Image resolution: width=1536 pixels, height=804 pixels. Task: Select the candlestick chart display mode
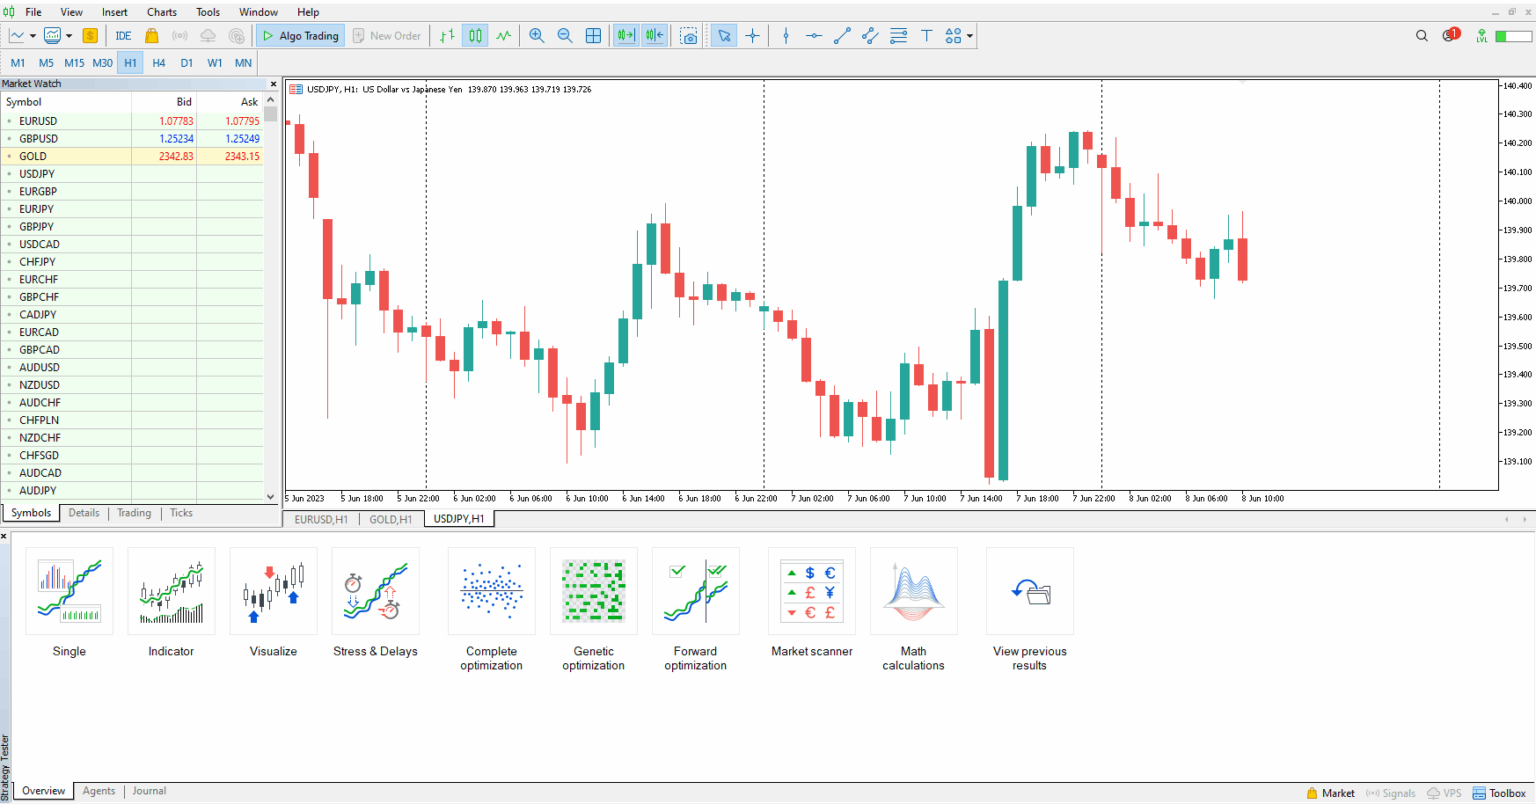tap(473, 35)
